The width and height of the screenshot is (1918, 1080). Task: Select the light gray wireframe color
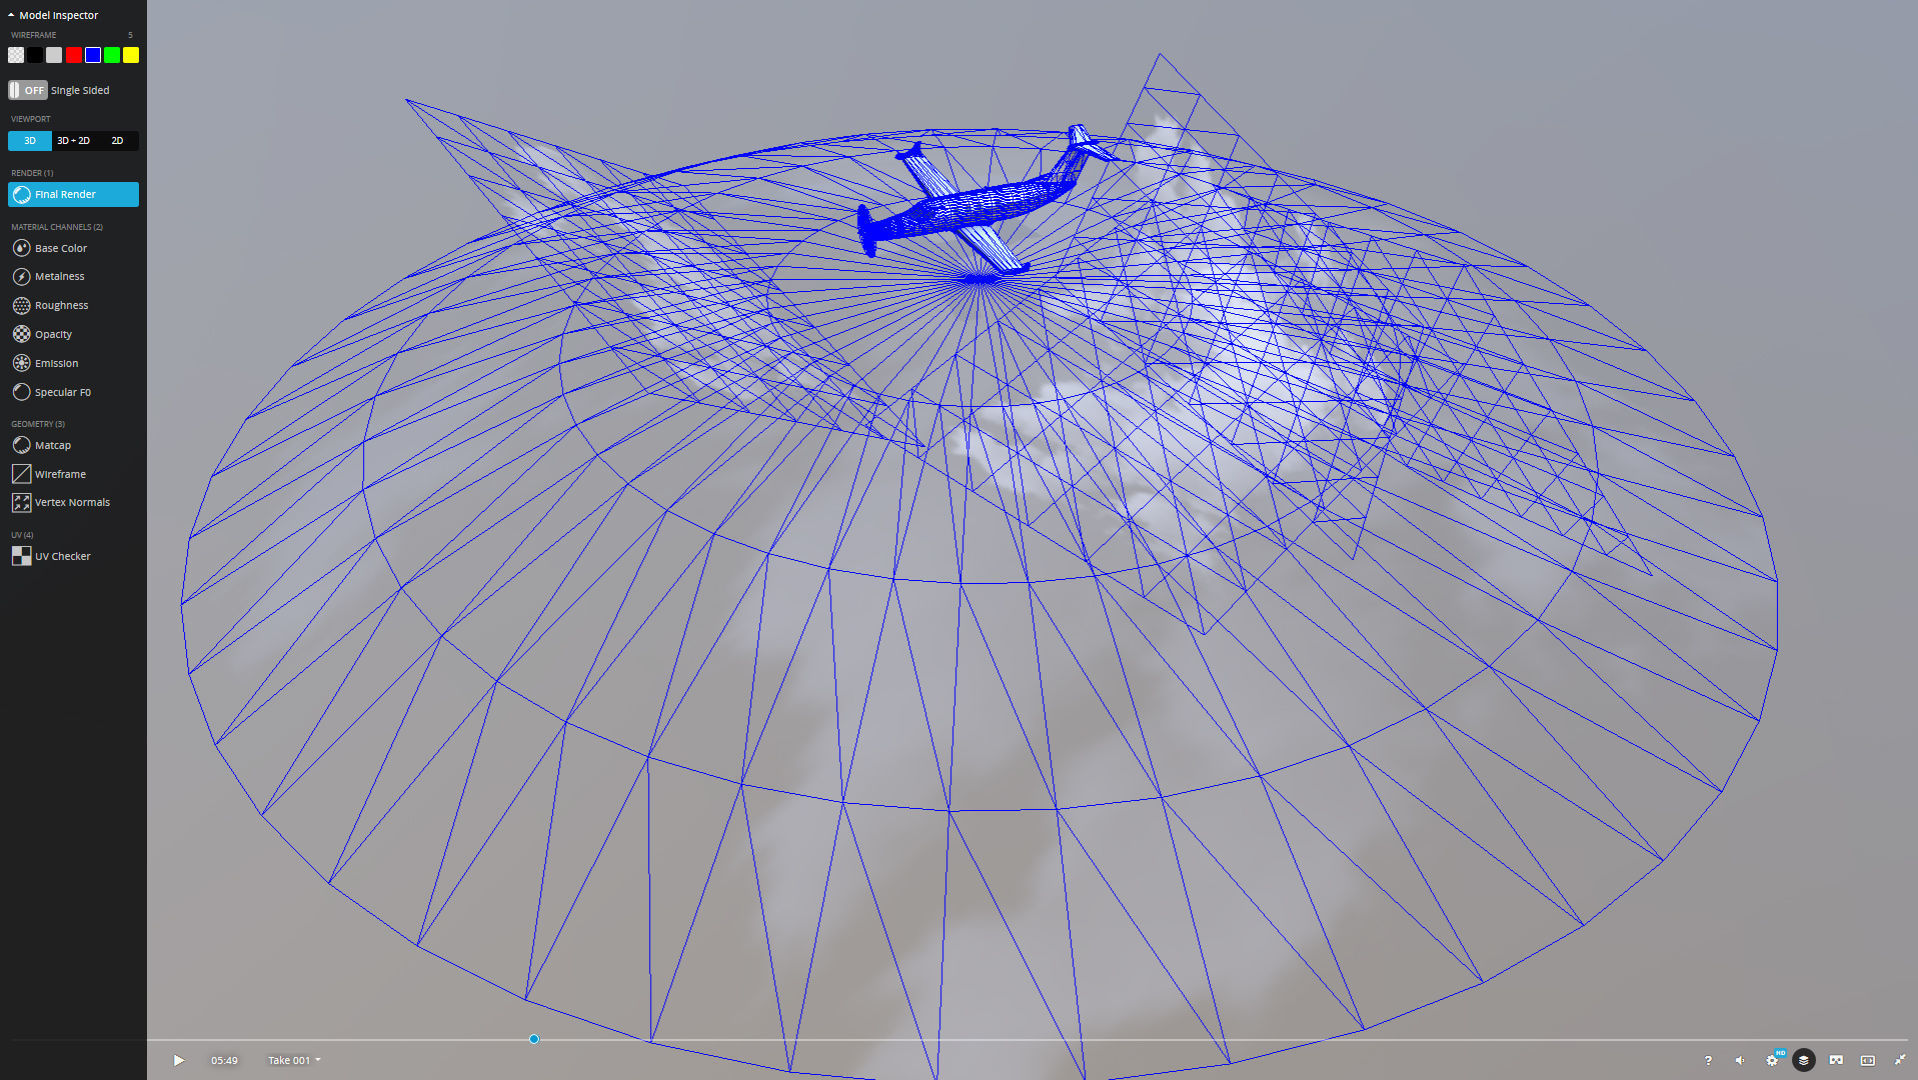tap(54, 55)
